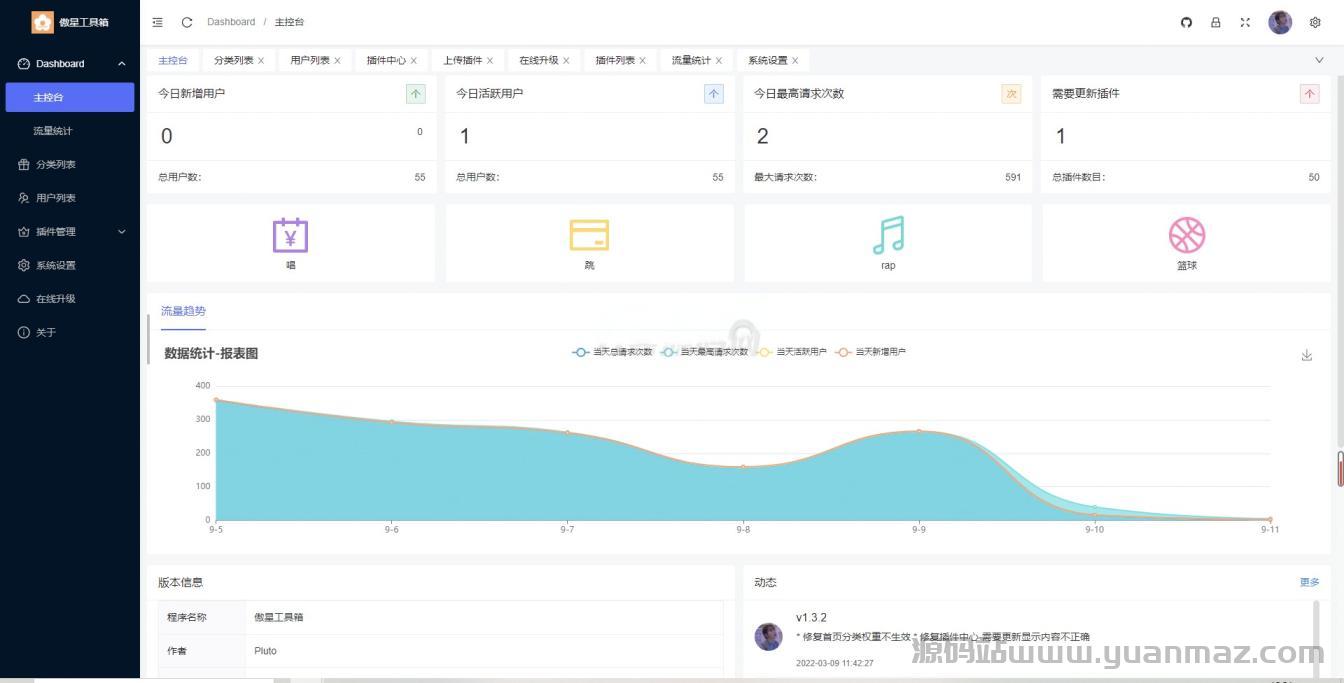Viewport: 1344px width, 683px height.
Task: Open 用户列表 in the sidebar
Action: [x=56, y=198]
